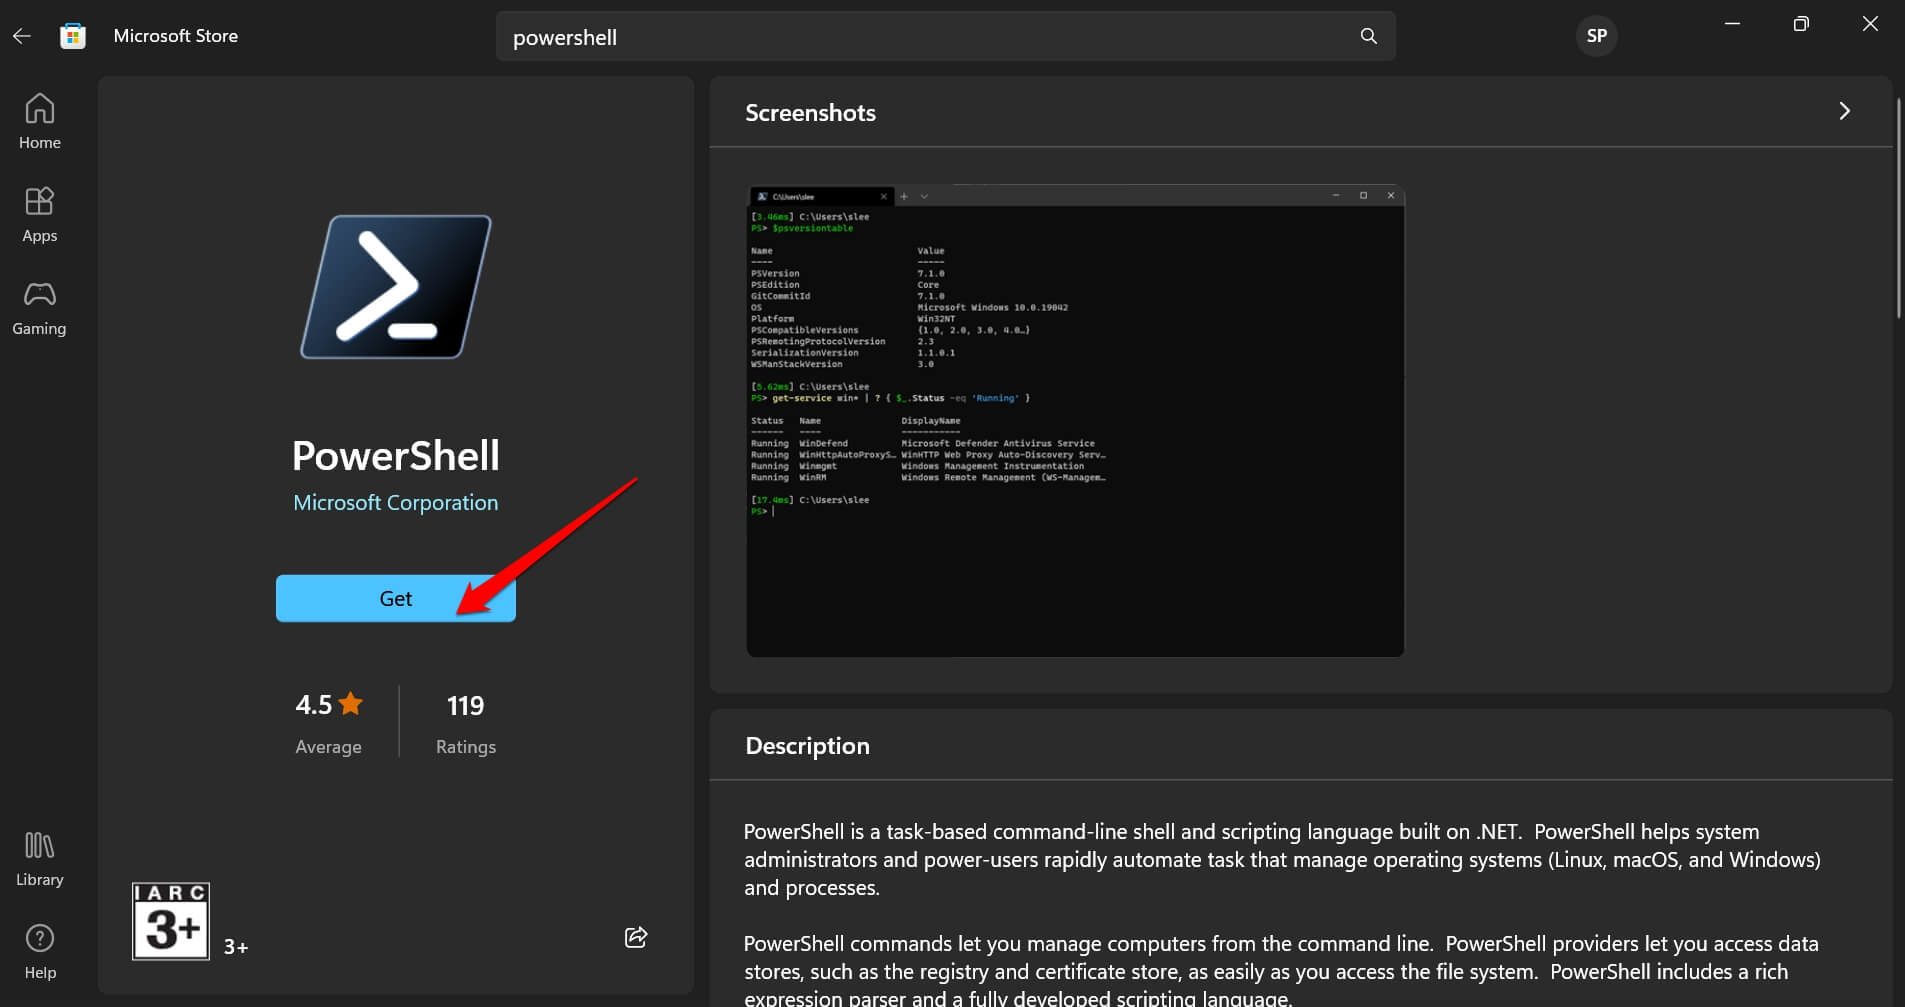The width and height of the screenshot is (1905, 1007).
Task: Open Apps in the sidebar
Action: (39, 215)
